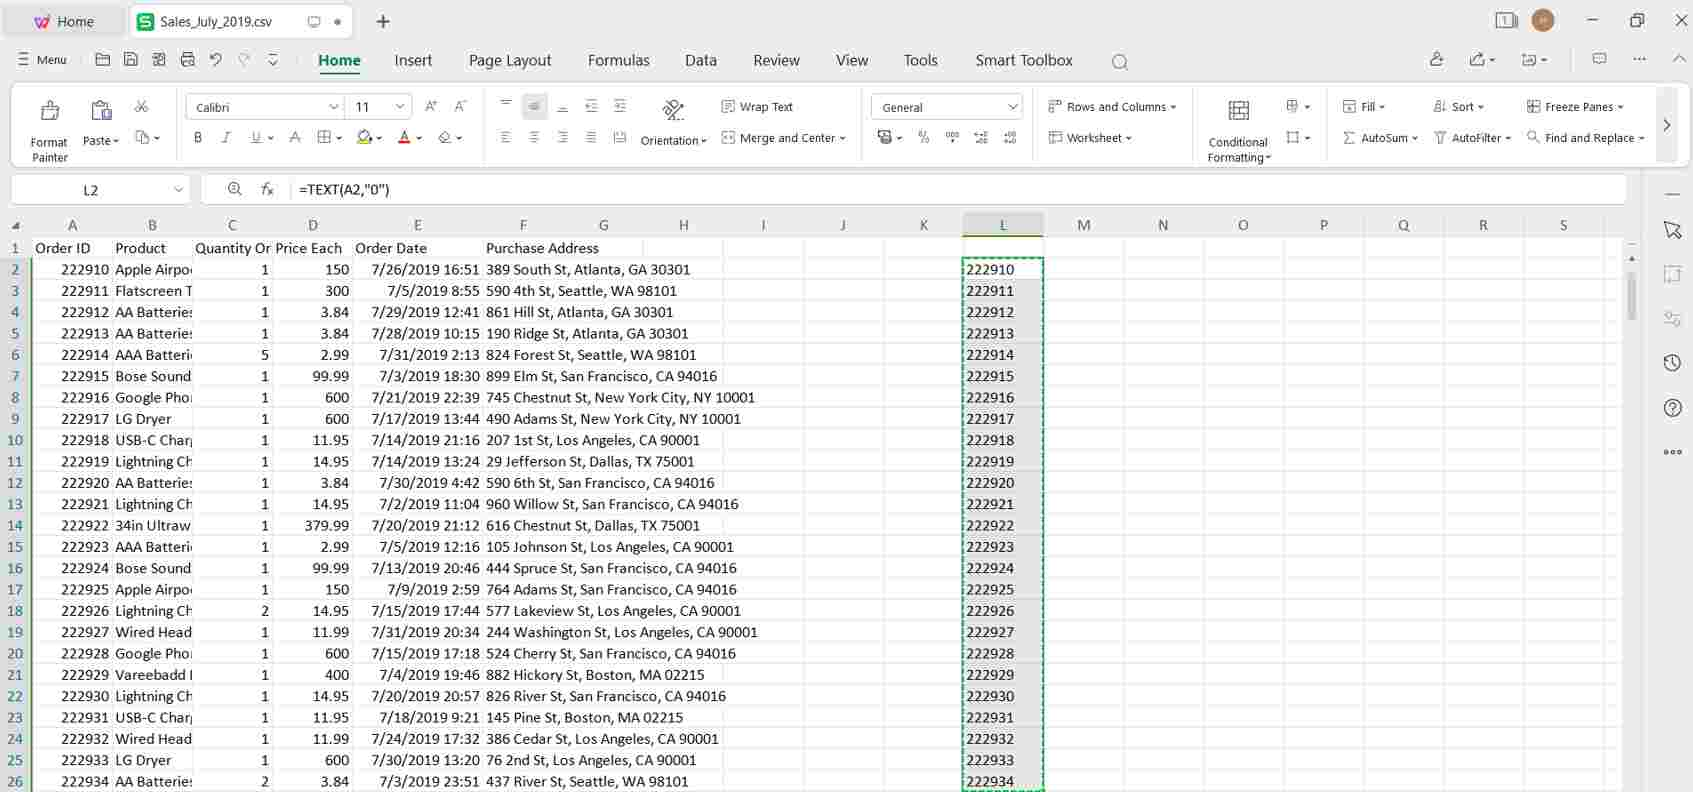
Task: Center cell contents horizontally
Action: click(x=534, y=137)
